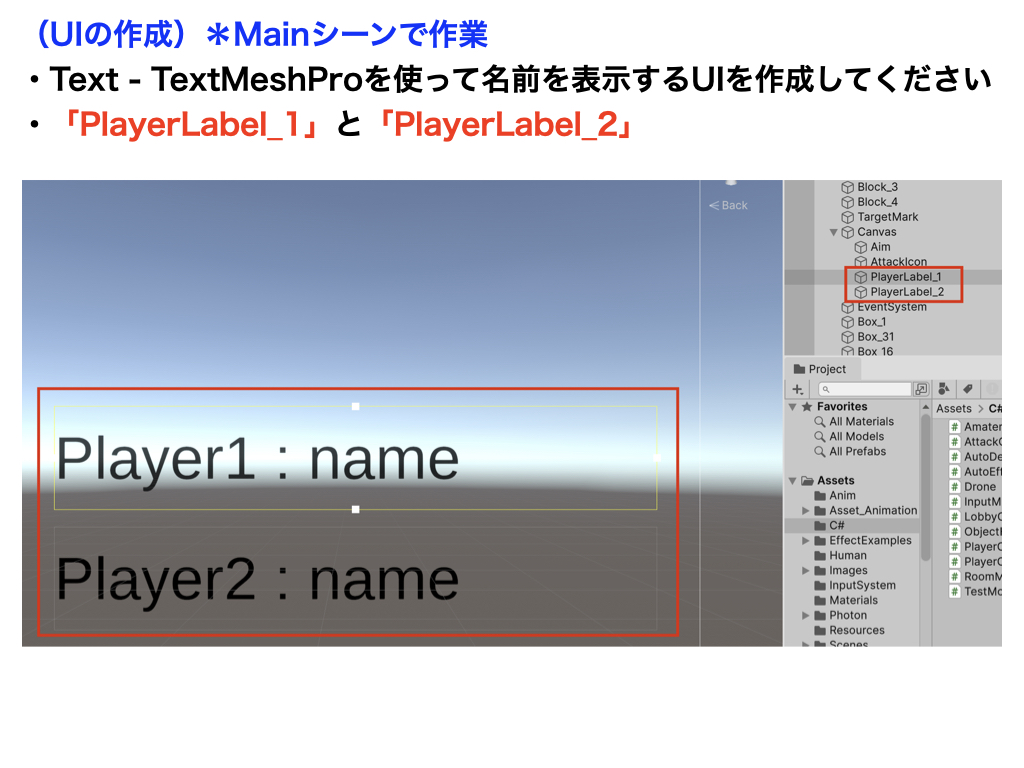
Task: Select AttackIcon in the hierarchy
Action: click(x=898, y=262)
